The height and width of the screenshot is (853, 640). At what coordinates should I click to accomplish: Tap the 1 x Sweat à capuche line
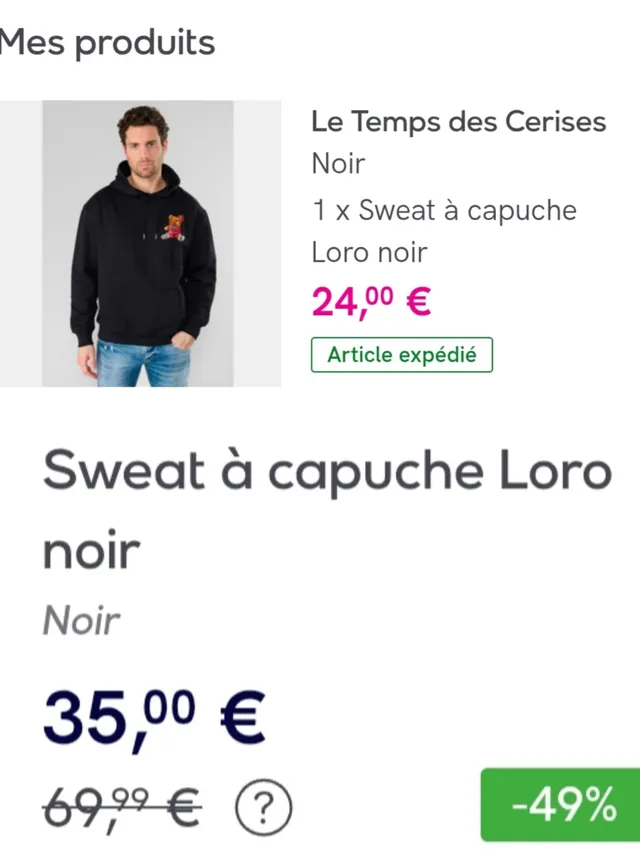pos(444,210)
